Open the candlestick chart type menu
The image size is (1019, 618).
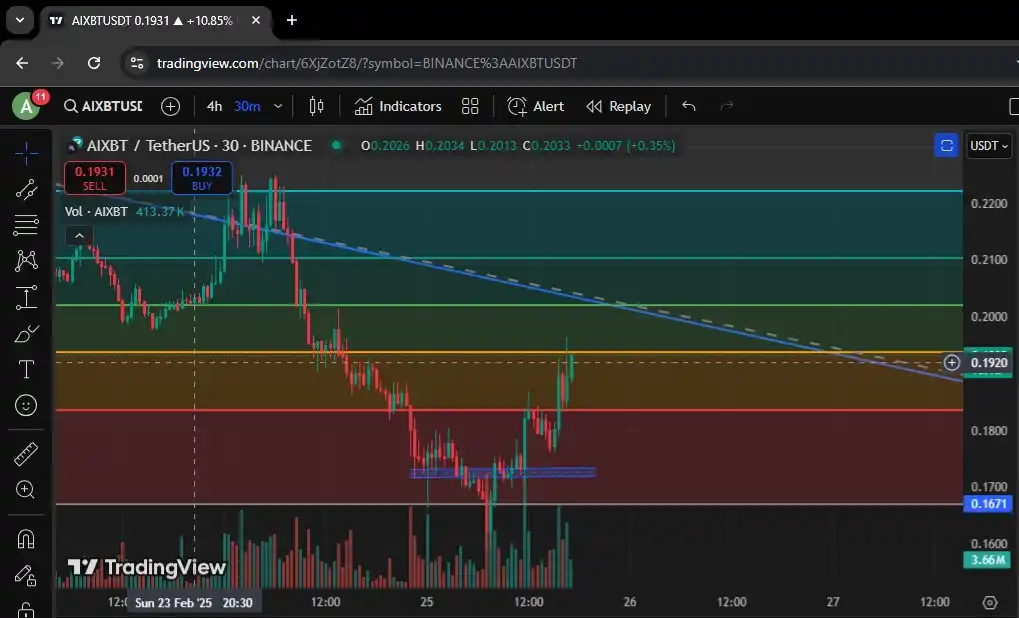316,106
